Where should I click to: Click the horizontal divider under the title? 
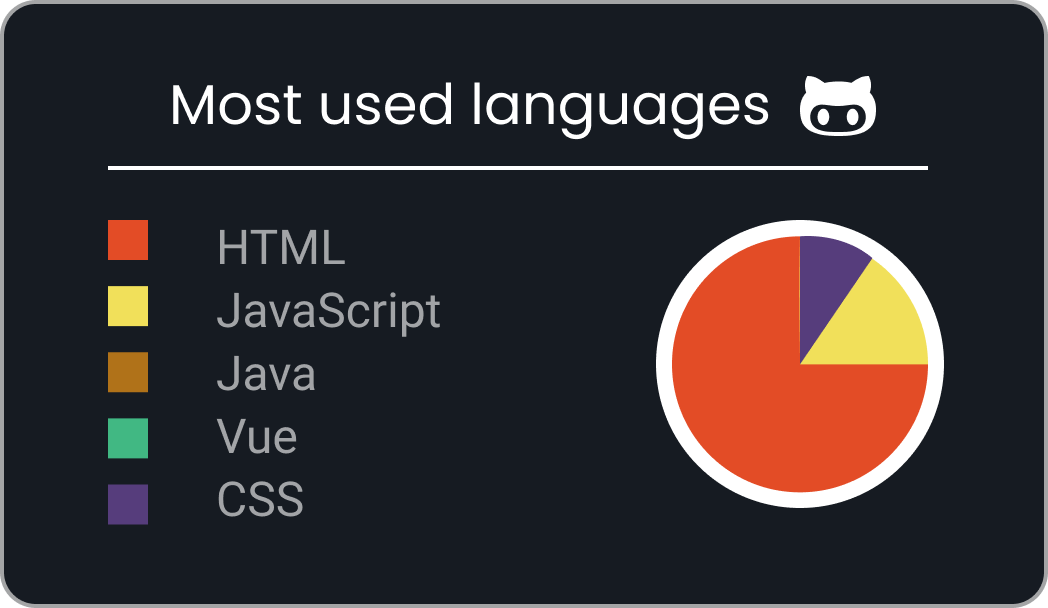(x=518, y=168)
